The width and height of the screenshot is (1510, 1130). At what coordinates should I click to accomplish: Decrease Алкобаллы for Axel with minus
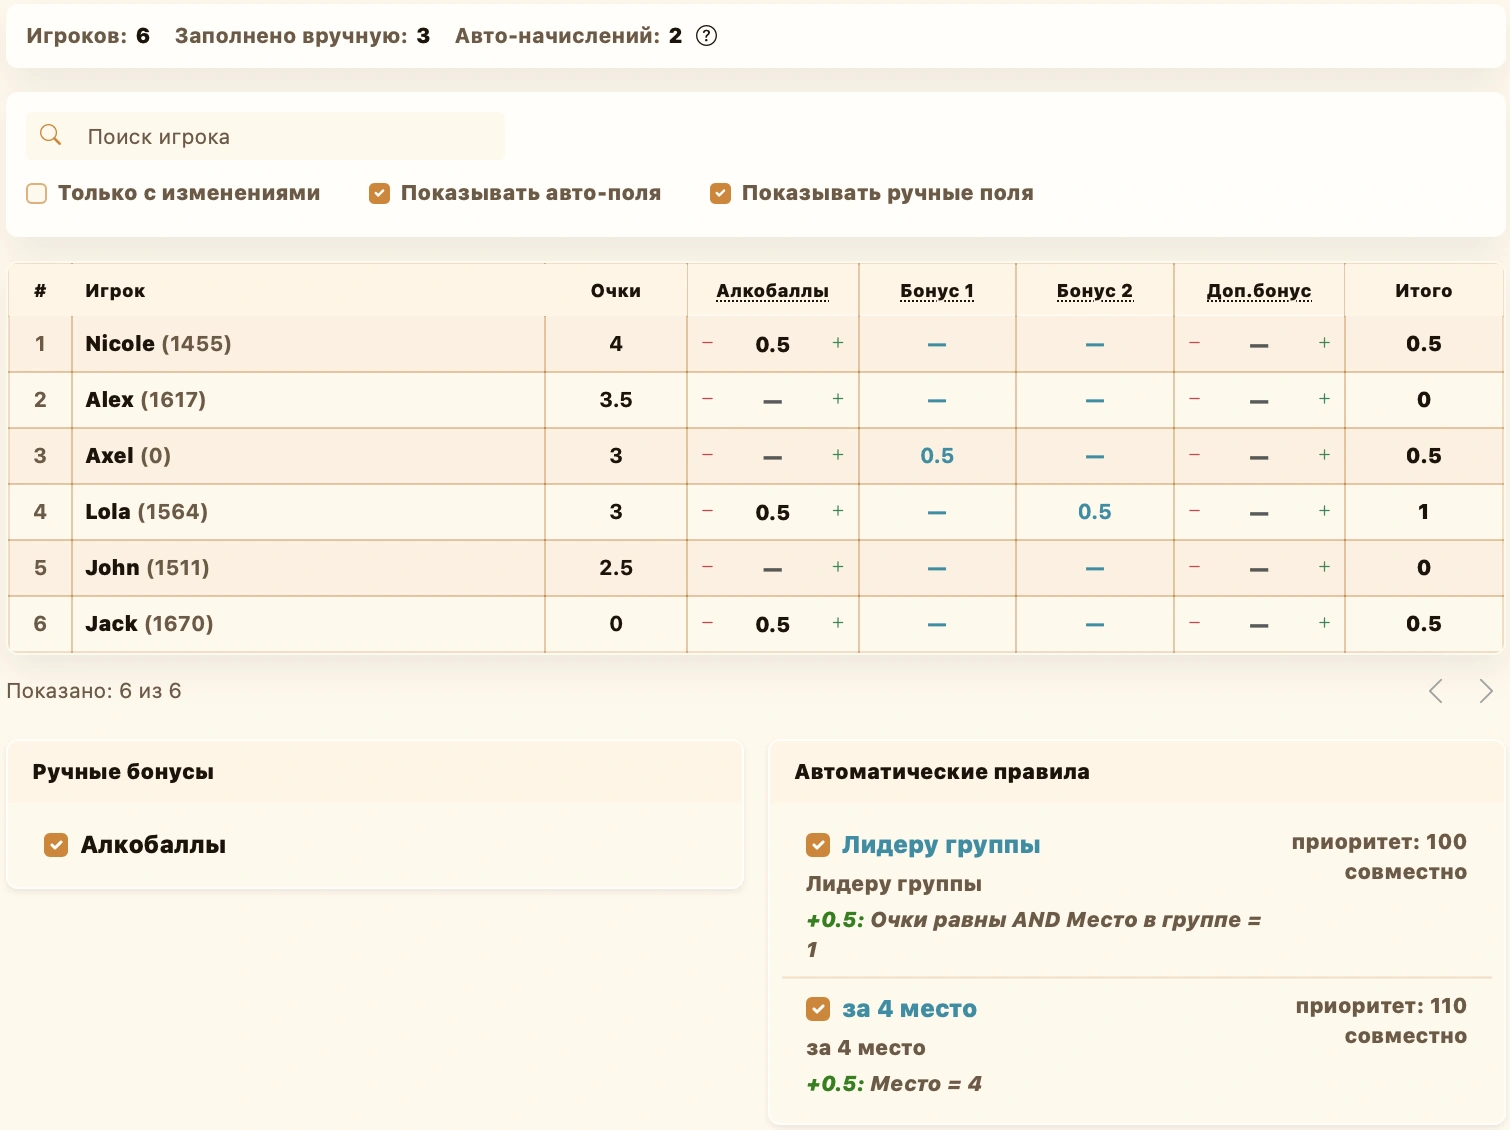pyautogui.click(x=707, y=455)
